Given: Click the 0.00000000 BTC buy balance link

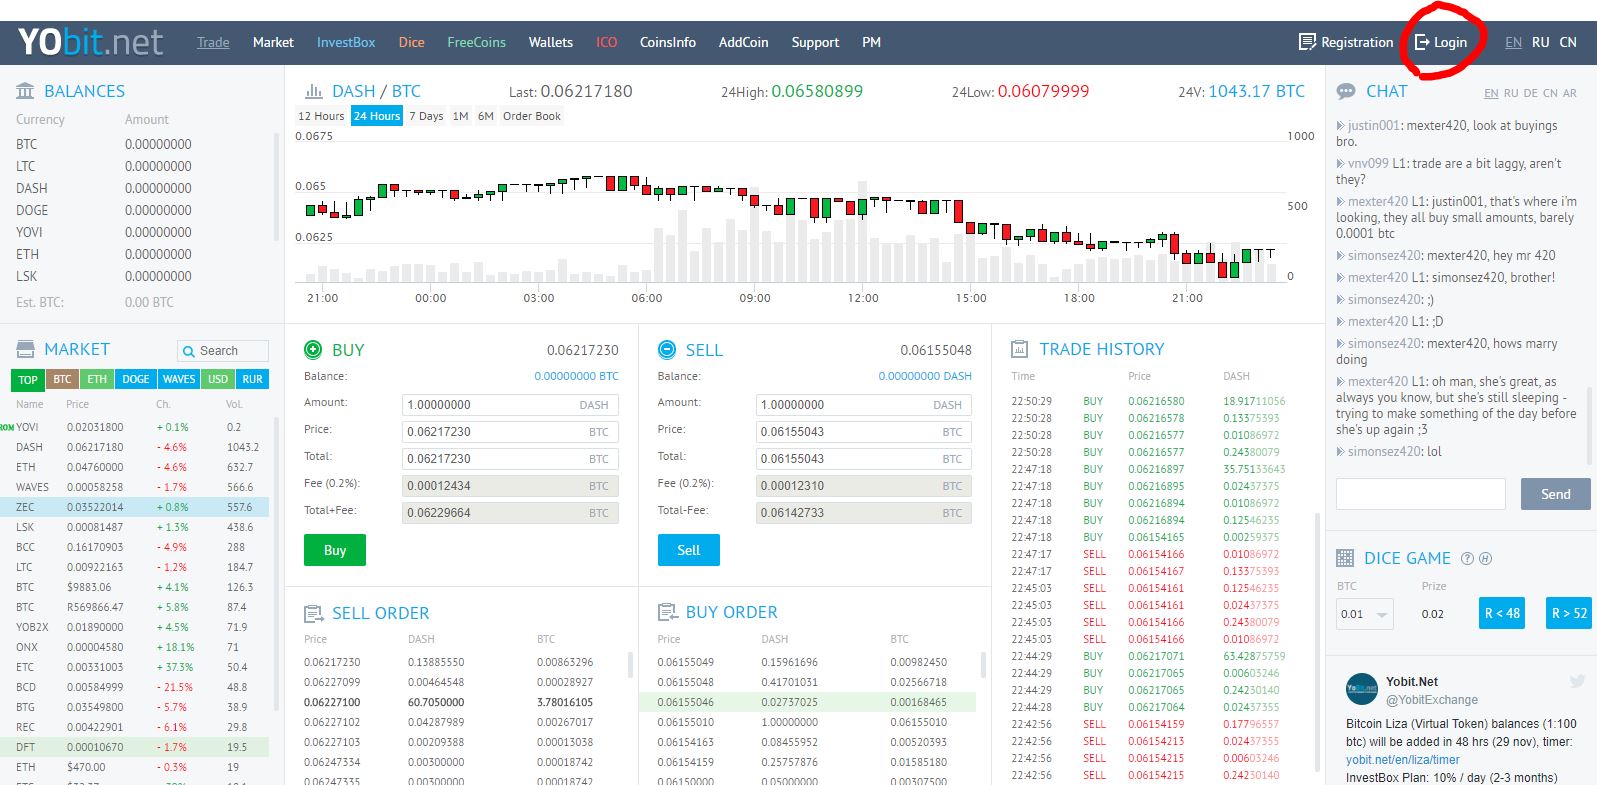Looking at the screenshot, I should tap(576, 376).
